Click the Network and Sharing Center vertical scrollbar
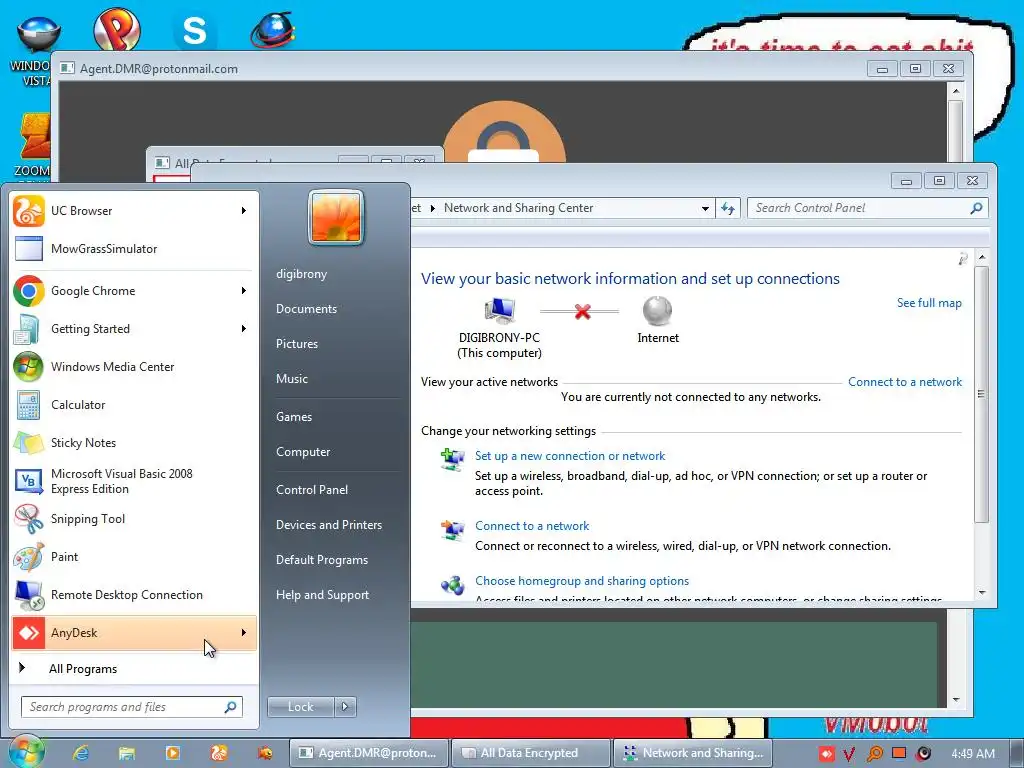This screenshot has width=1024, height=768. click(x=982, y=394)
